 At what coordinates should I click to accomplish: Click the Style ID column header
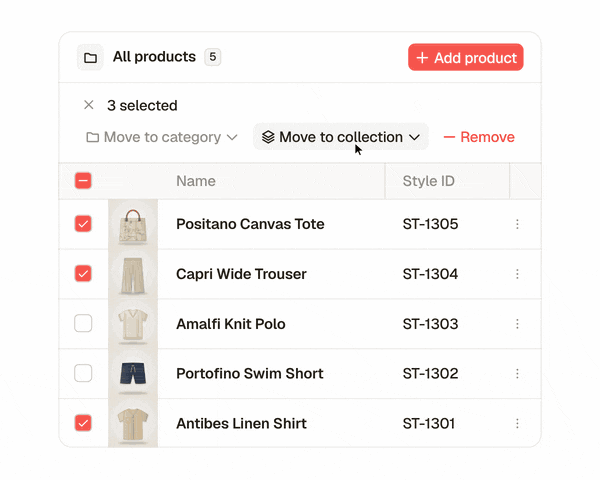pyautogui.click(x=429, y=181)
